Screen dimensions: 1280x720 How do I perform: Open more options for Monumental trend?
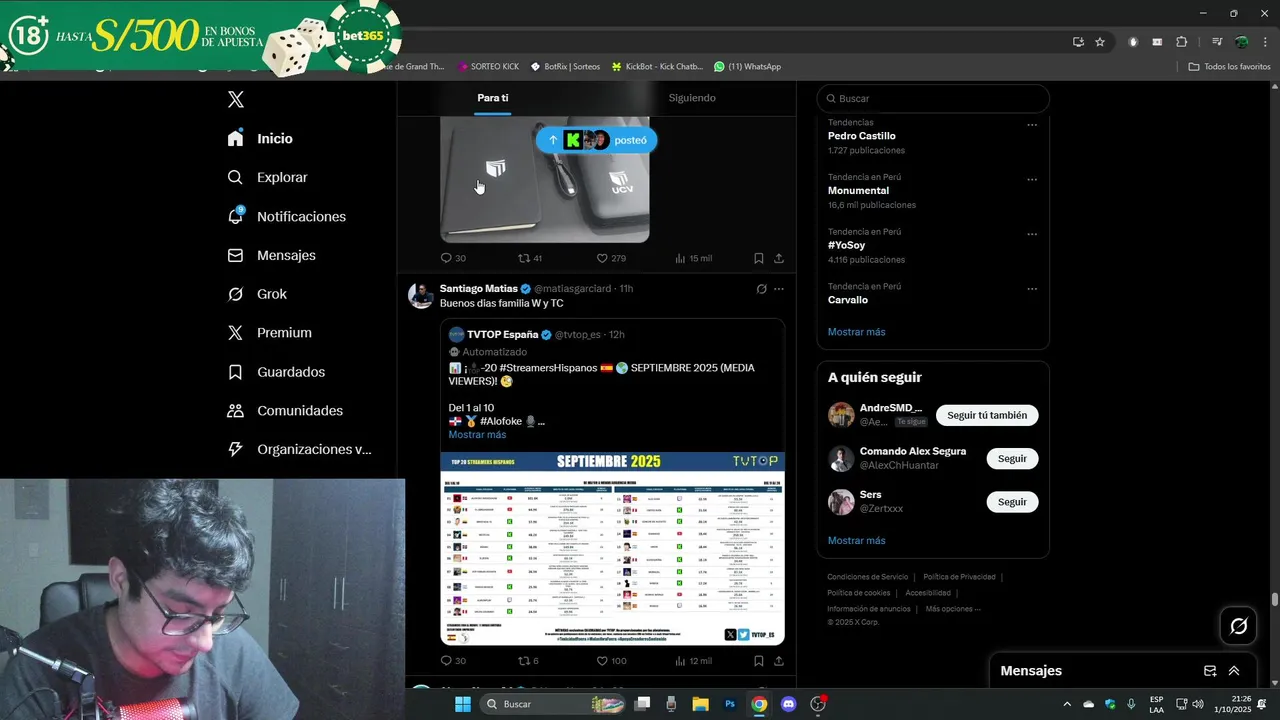(x=1032, y=180)
